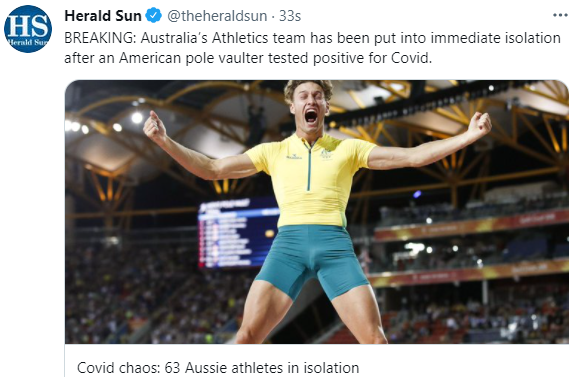
Task: Click the athlete's yellow jersey
Action: 312,180
